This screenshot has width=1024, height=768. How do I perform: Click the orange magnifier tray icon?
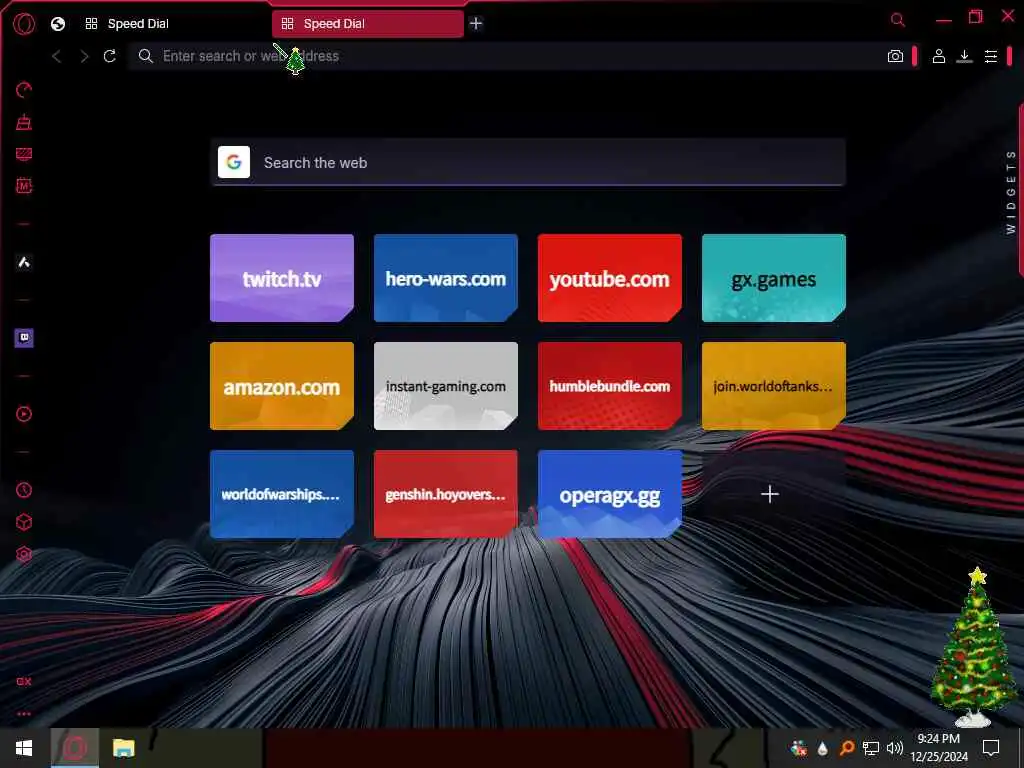click(847, 748)
